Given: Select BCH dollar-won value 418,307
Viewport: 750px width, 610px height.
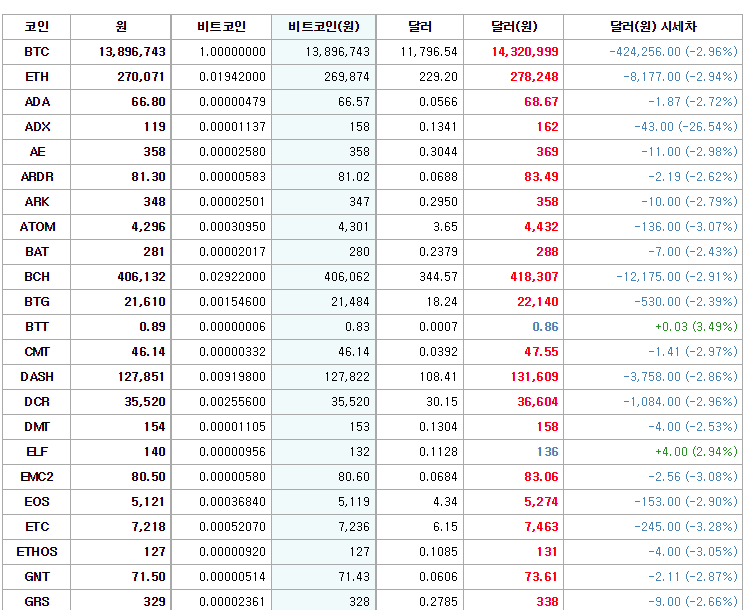Looking at the screenshot, I should [534, 277].
